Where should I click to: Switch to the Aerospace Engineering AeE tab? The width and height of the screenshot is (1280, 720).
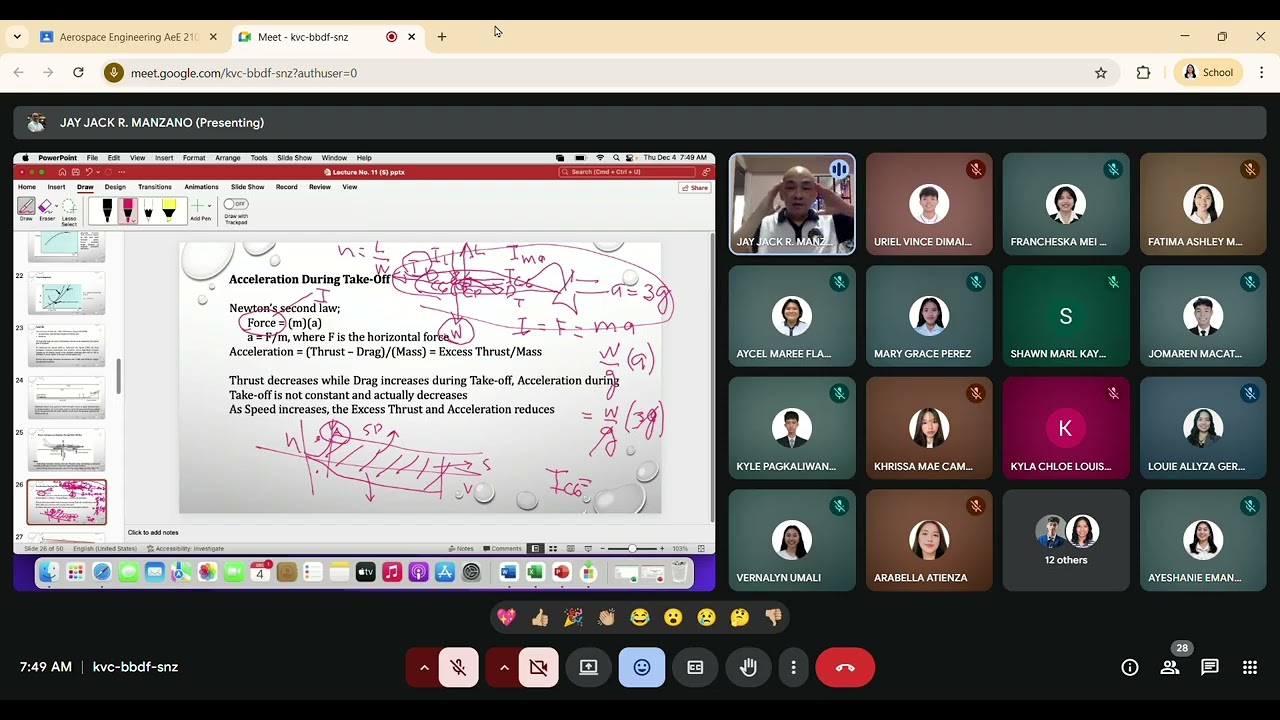[x=129, y=37]
